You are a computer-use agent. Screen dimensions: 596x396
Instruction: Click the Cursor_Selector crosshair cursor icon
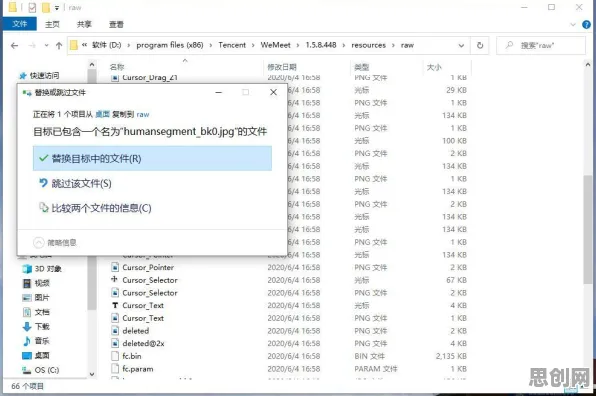tap(114, 280)
